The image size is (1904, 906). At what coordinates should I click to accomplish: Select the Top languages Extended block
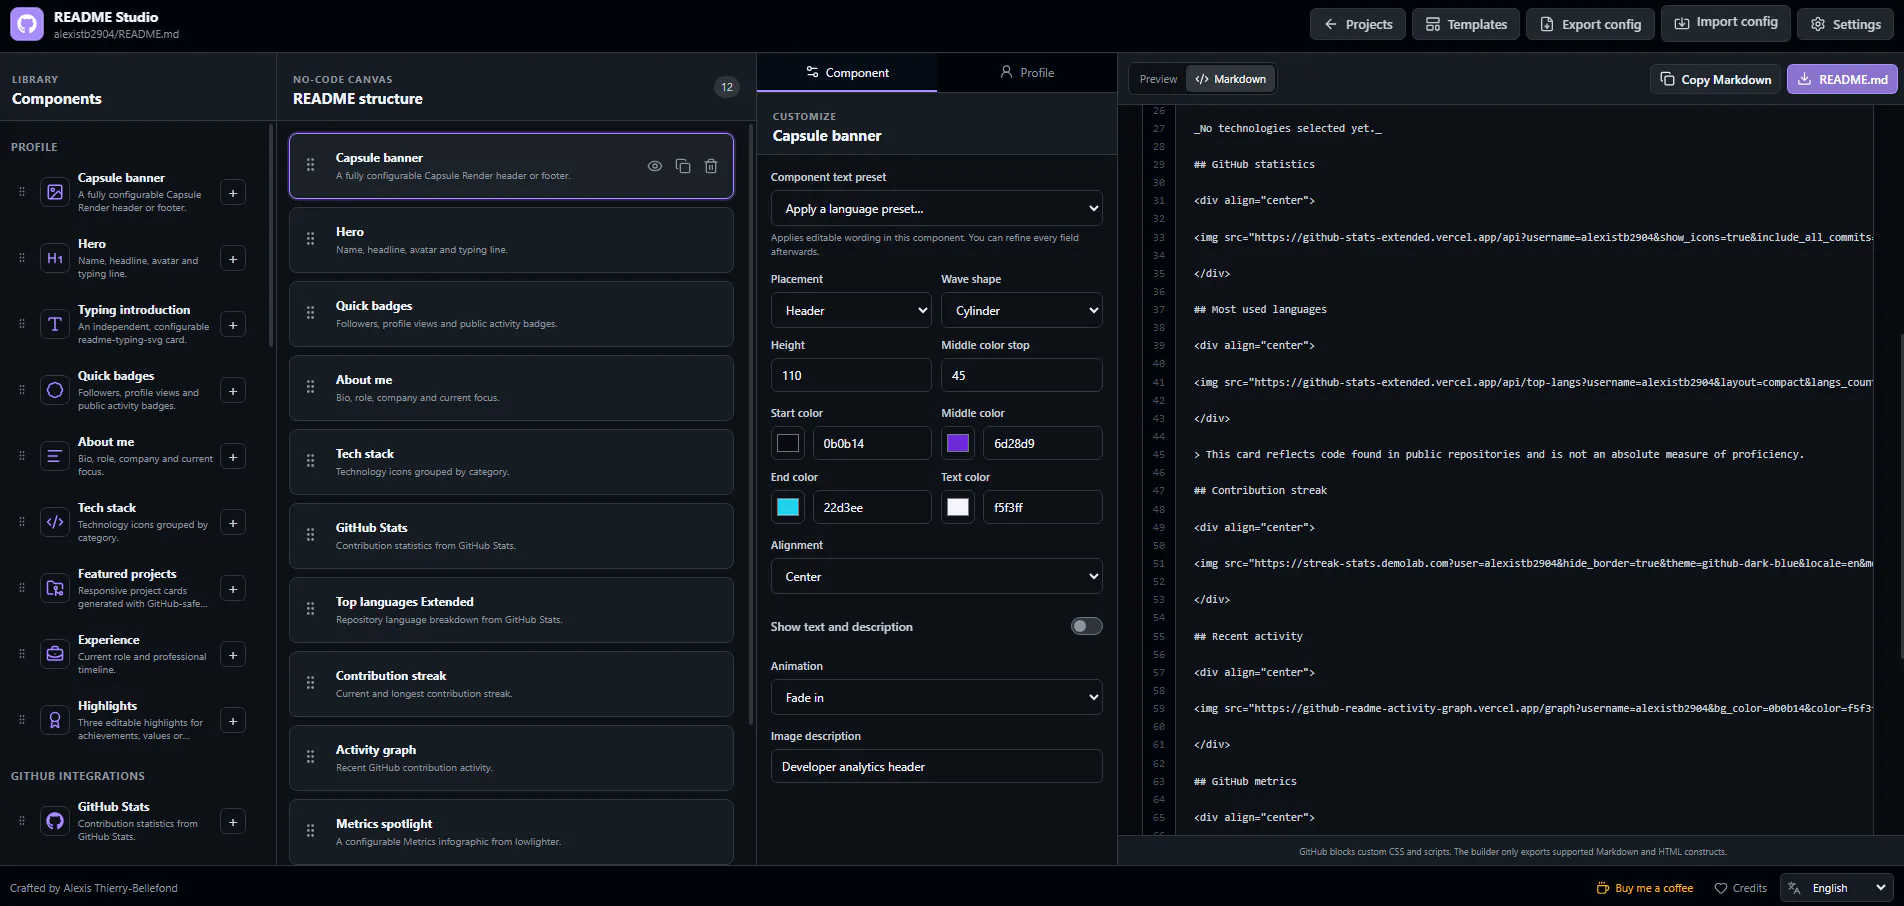[x=511, y=610]
